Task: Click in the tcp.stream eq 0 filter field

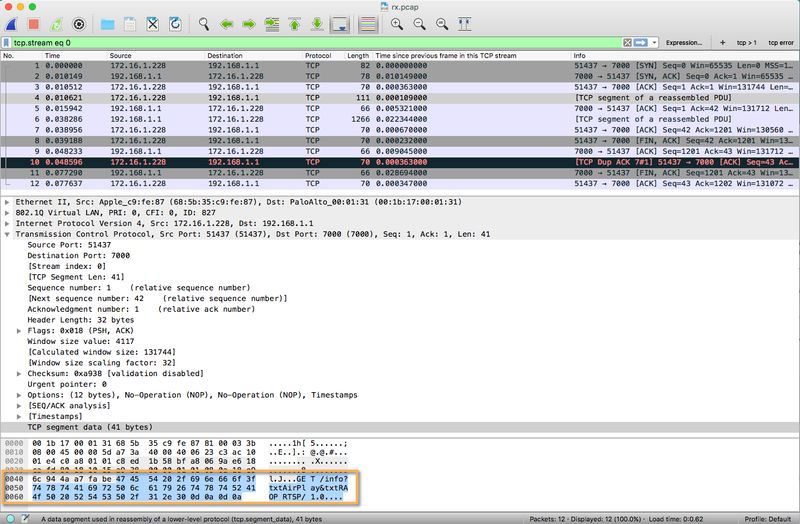Action: pyautogui.click(x=300, y=43)
